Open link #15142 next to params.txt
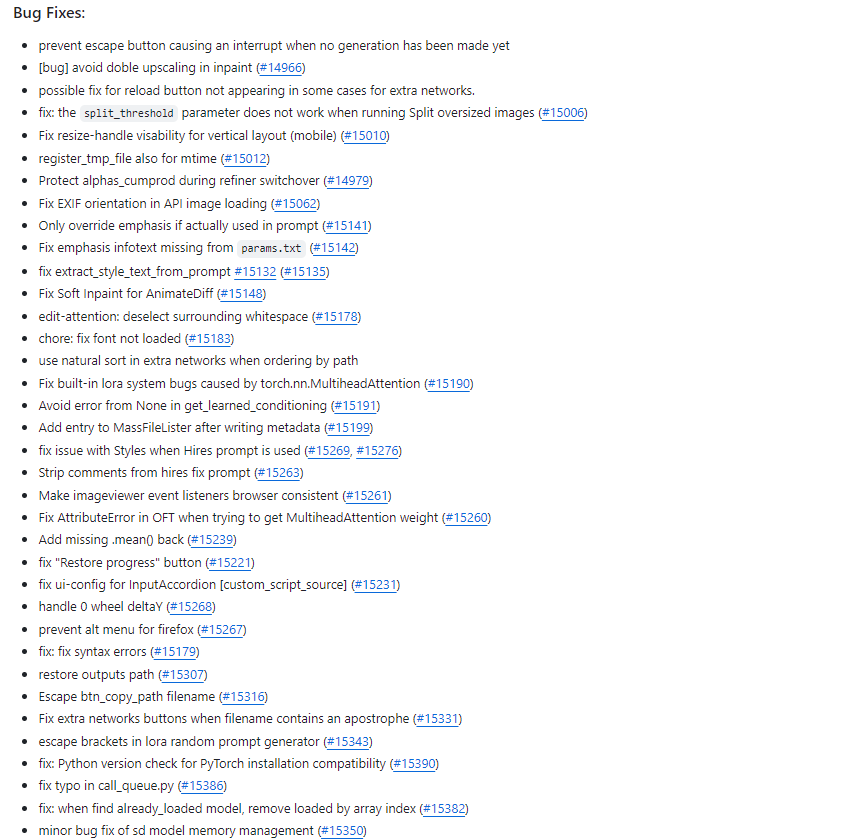The image size is (868, 840). pyautogui.click(x=334, y=248)
